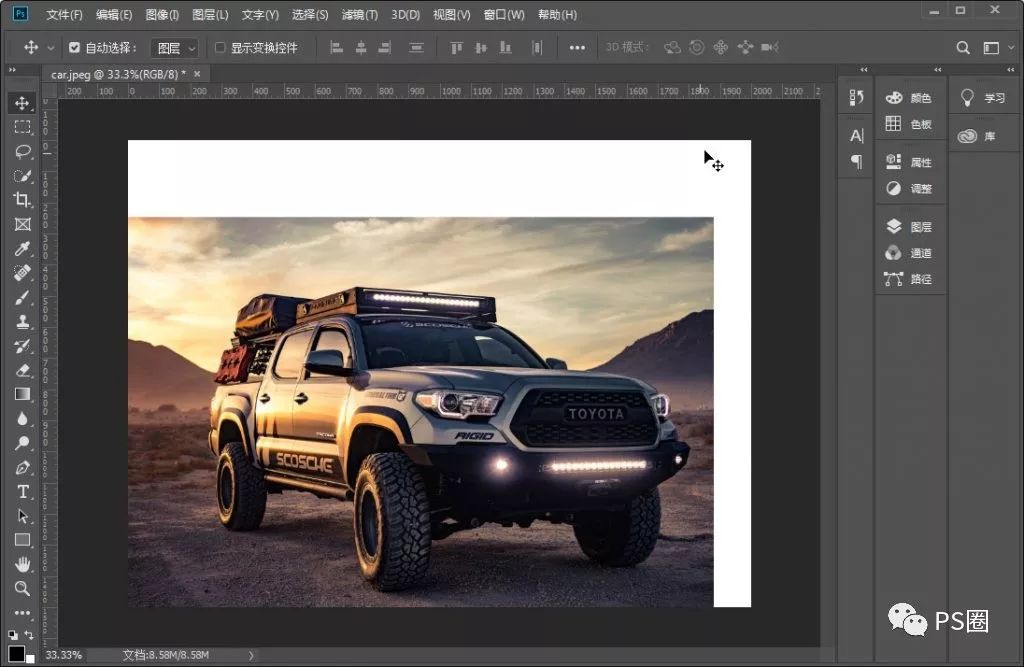
Task: Select the Rectangle shape tool
Action: click(22, 540)
